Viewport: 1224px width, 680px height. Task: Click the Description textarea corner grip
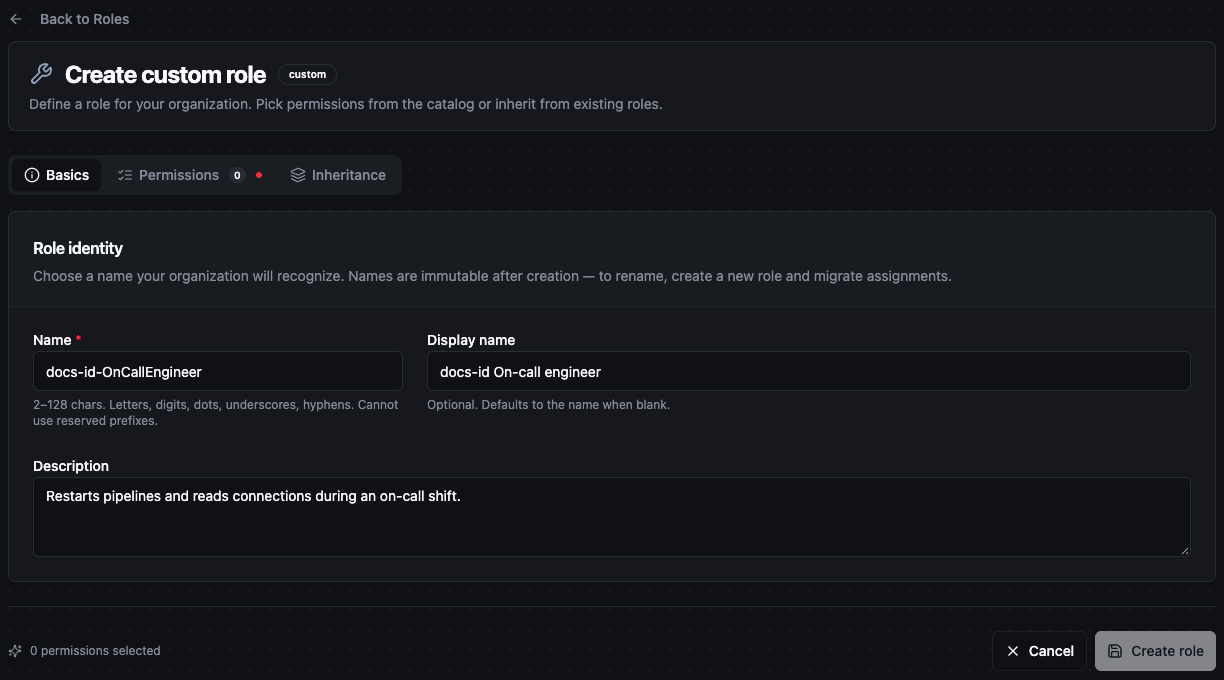click(1185, 551)
